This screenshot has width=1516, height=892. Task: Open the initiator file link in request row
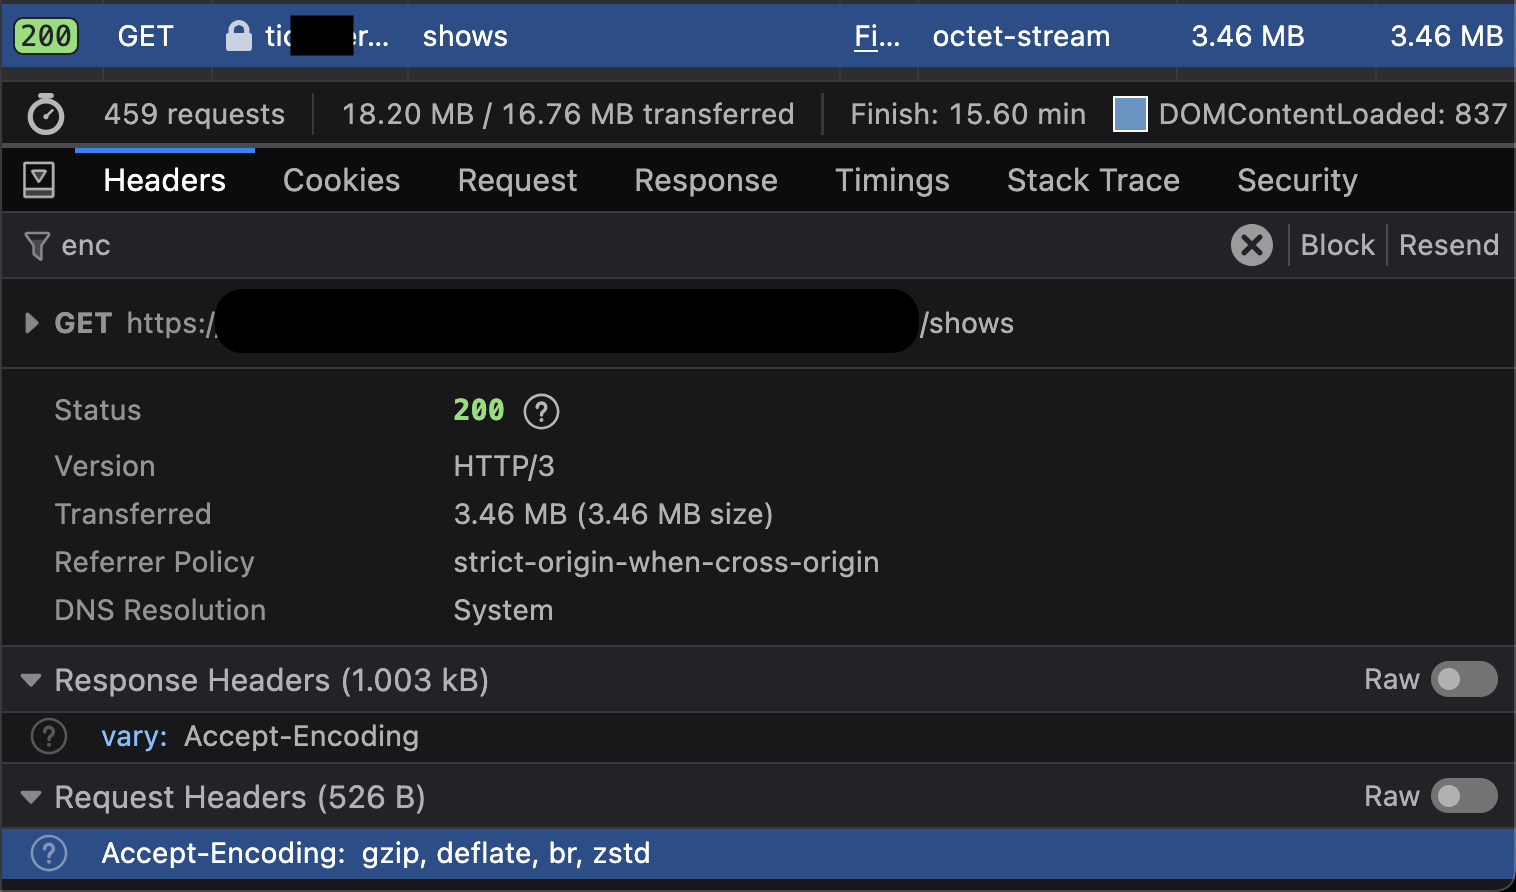(876, 37)
